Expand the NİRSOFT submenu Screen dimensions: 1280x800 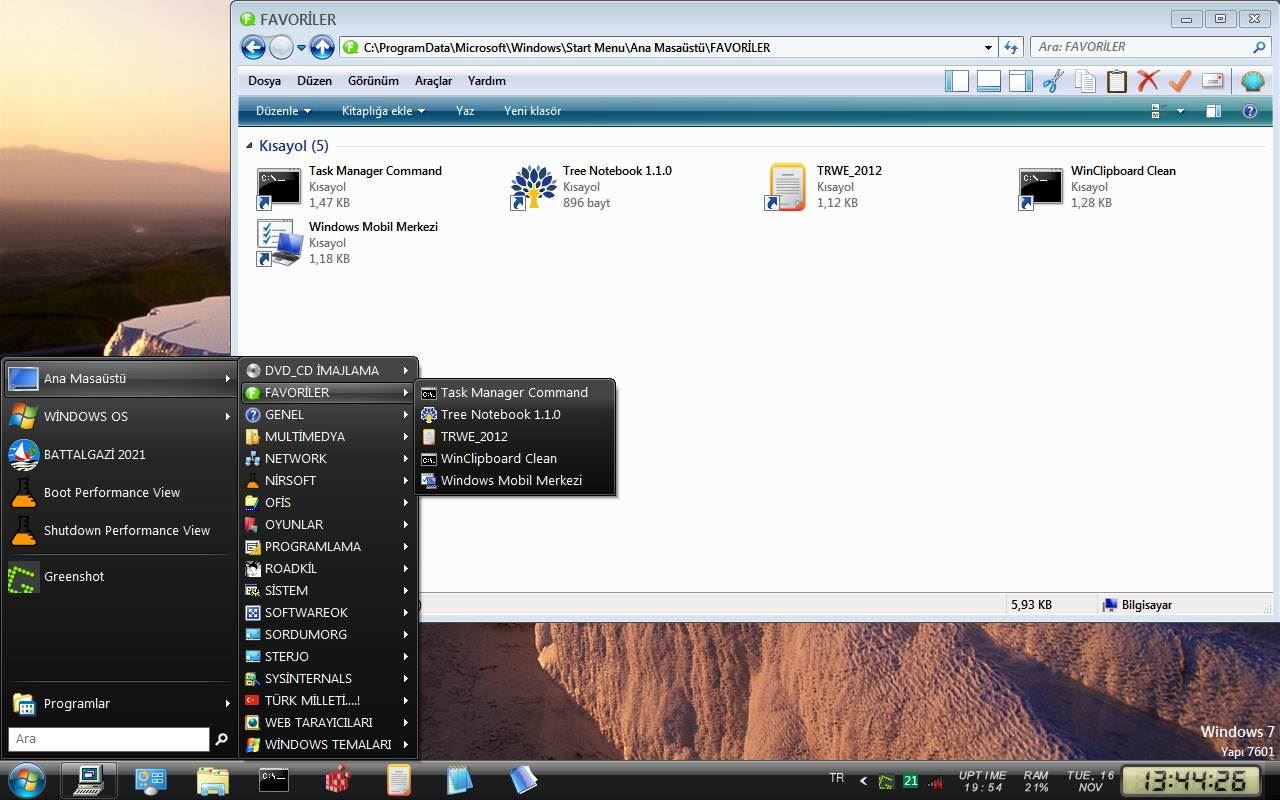[x=328, y=481]
